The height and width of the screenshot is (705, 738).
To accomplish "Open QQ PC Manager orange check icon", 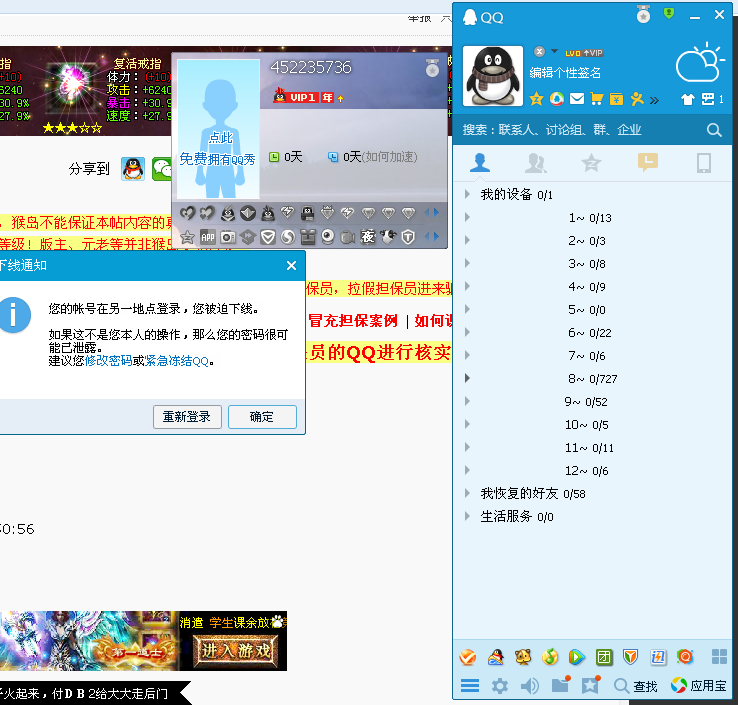I will pyautogui.click(x=468, y=657).
